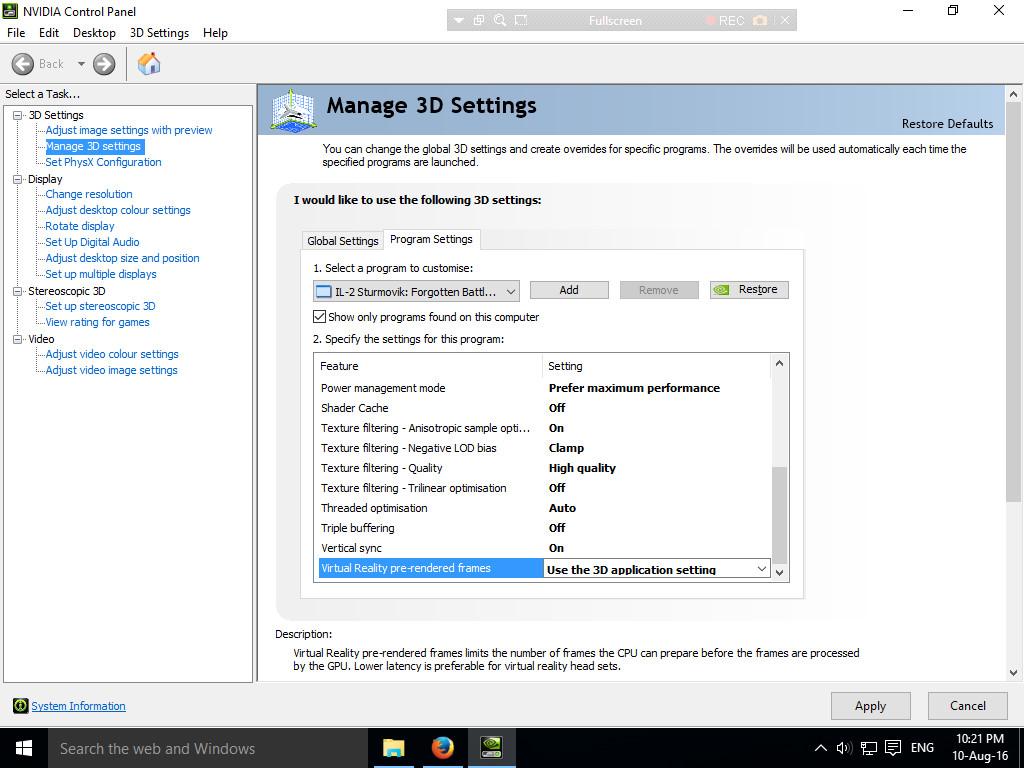1024x768 pixels.
Task: Click the NVIDIA logo on Restore button
Action: pyautogui.click(x=722, y=290)
